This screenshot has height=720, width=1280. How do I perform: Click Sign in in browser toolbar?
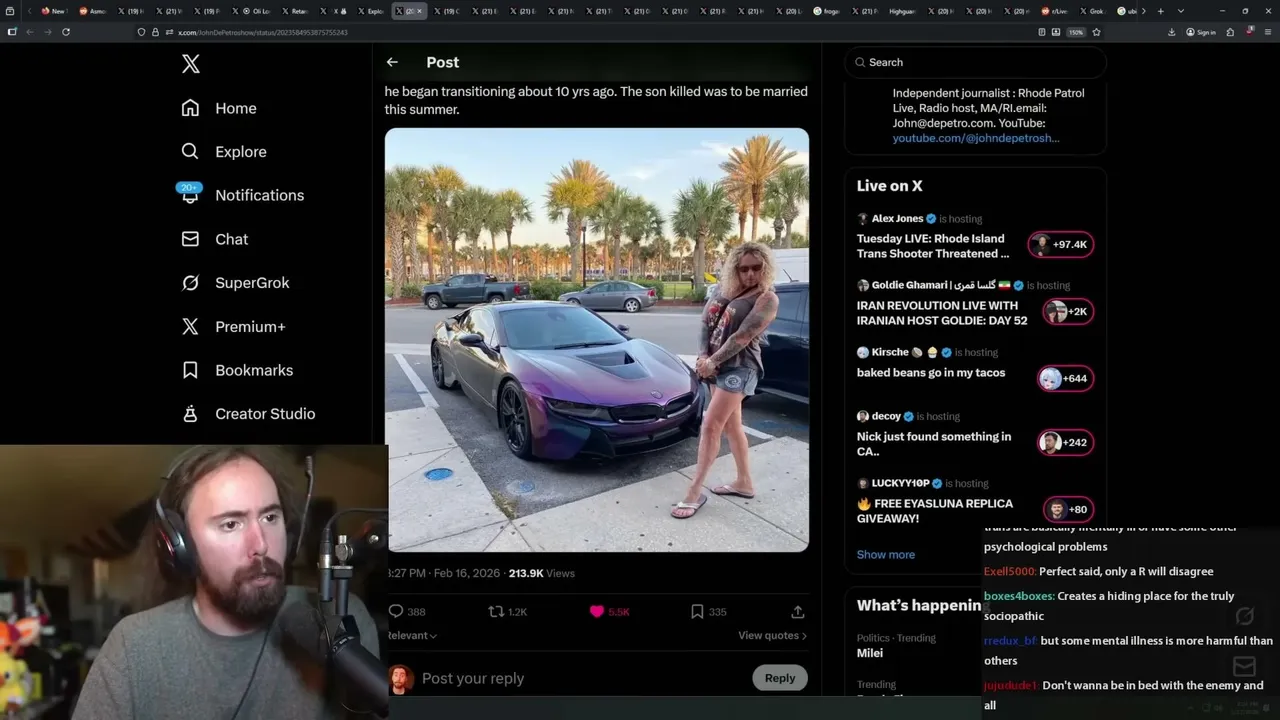pyautogui.click(x=1201, y=32)
